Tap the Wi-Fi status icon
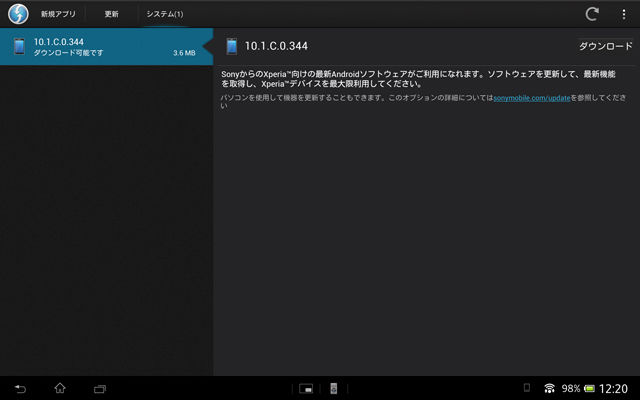640x400 pixels. point(549,388)
